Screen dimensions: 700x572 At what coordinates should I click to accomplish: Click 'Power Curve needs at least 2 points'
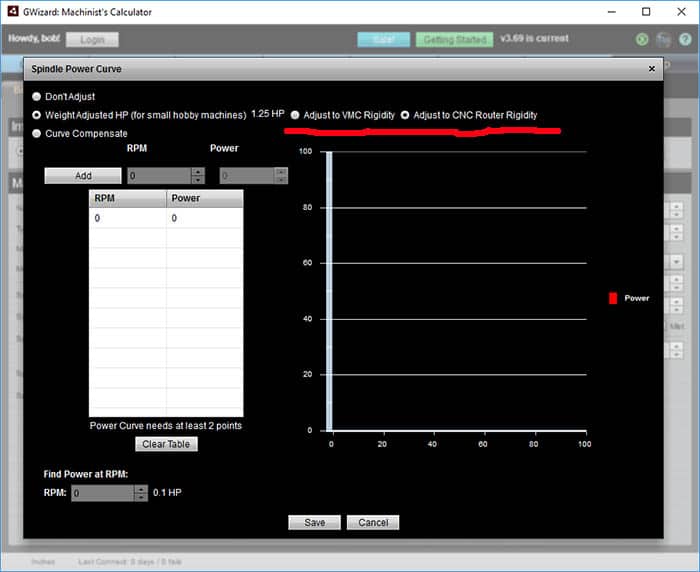[166, 426]
